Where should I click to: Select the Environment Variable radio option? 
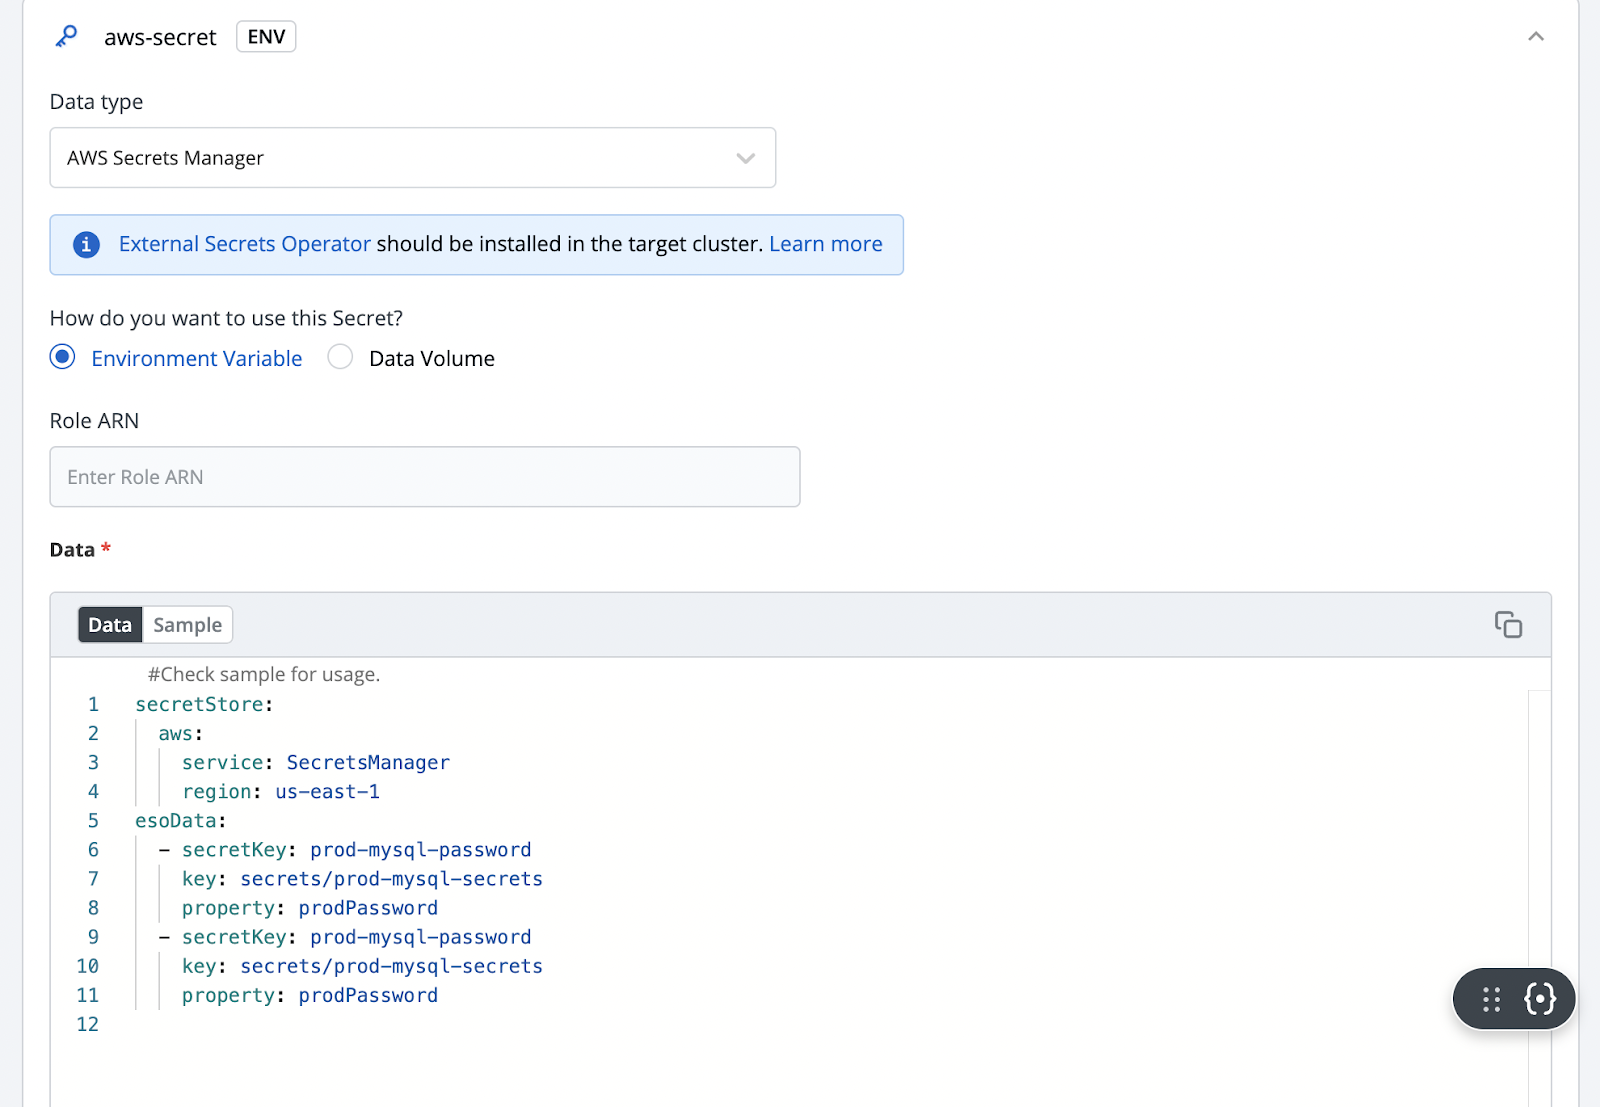[63, 357]
